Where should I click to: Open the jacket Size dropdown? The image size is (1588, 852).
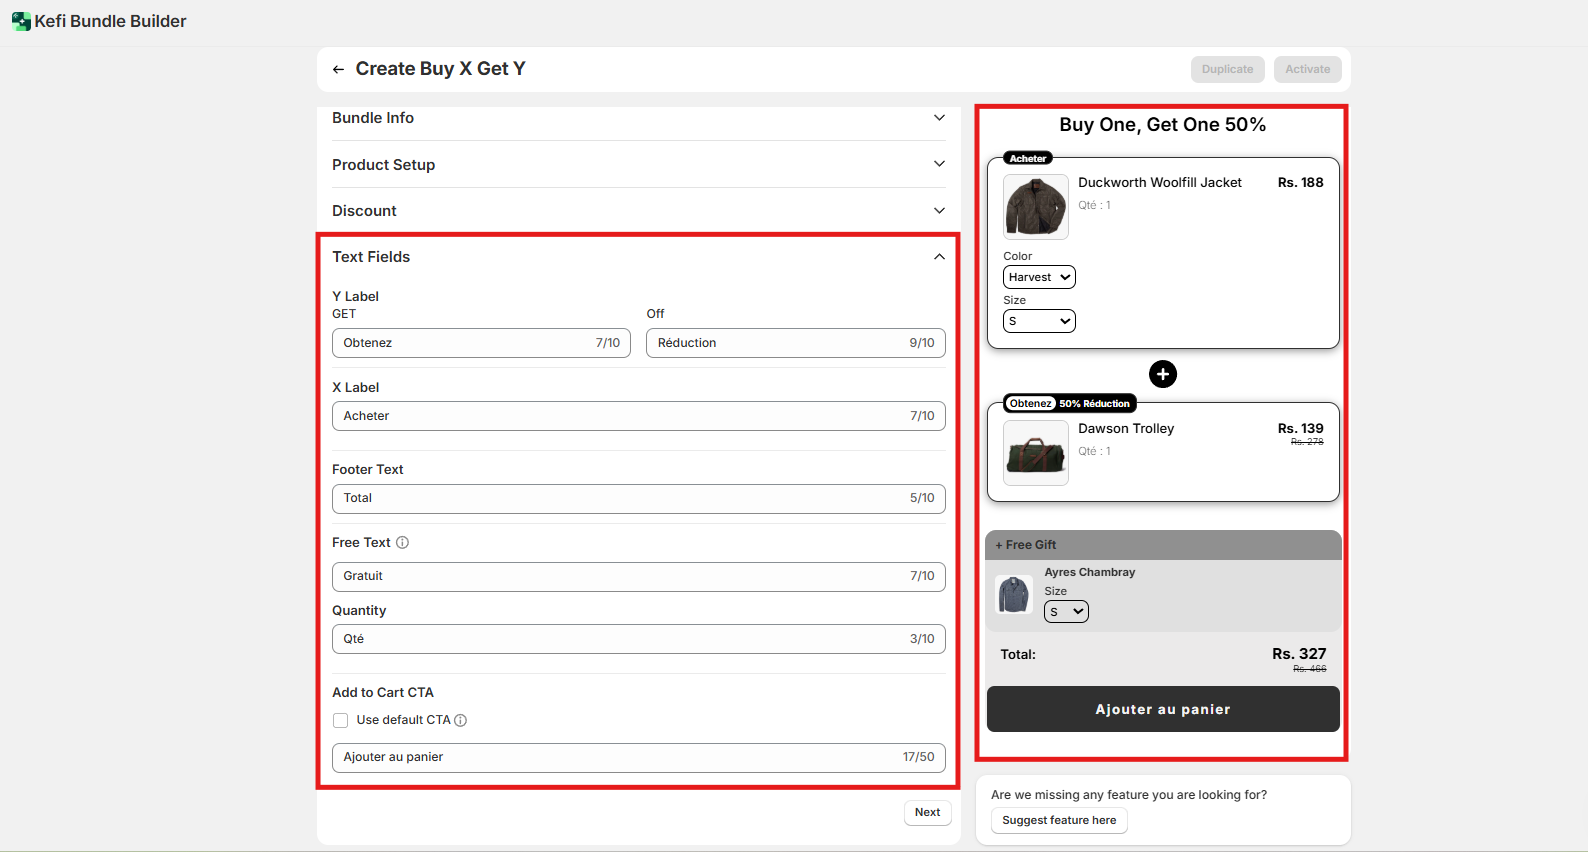point(1039,321)
